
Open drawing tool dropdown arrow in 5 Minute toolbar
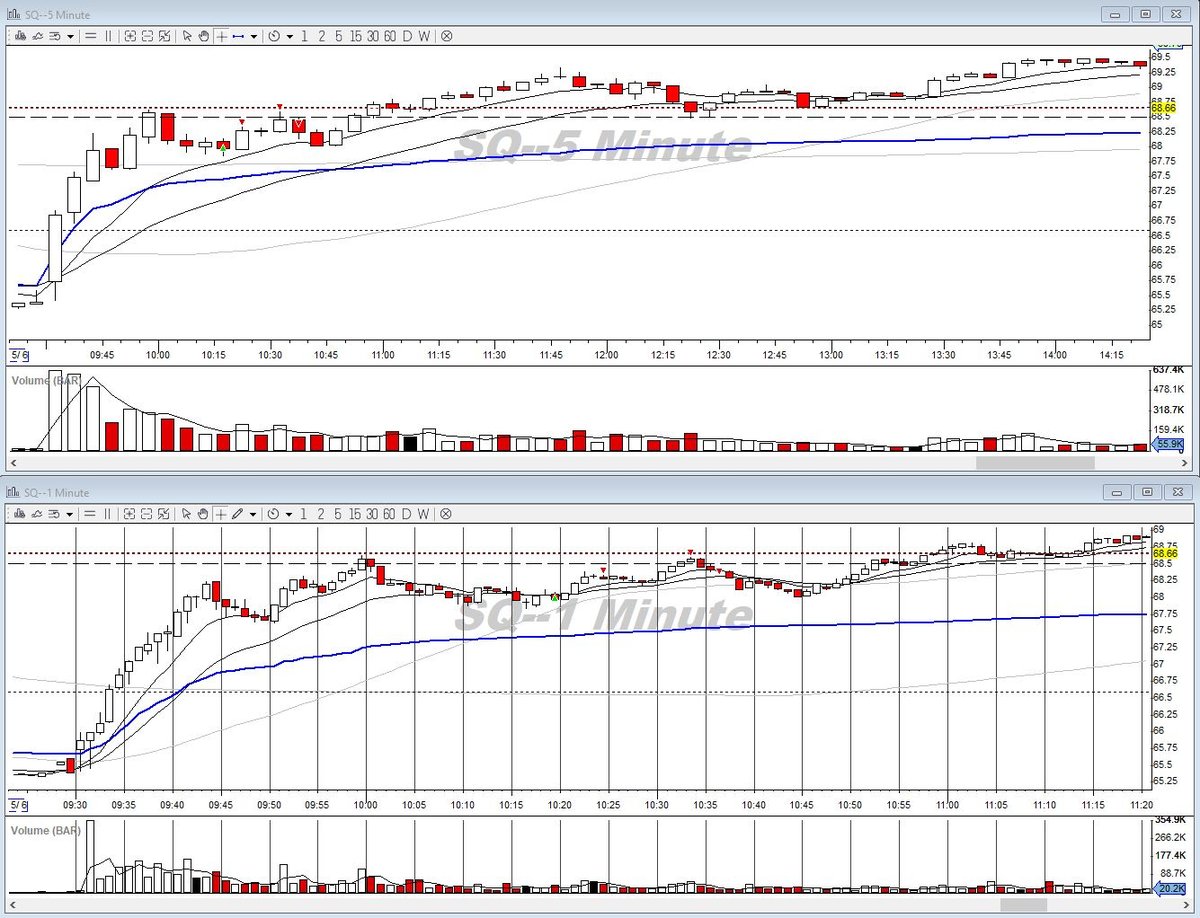click(x=254, y=36)
